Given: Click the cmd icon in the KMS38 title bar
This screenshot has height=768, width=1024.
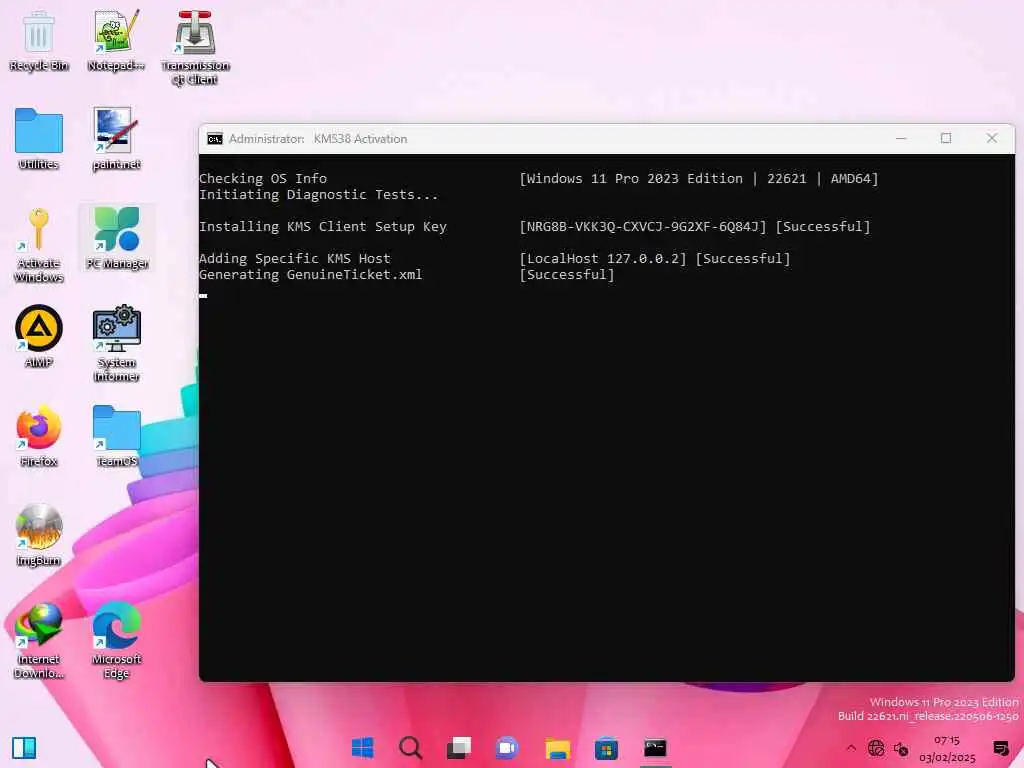Looking at the screenshot, I should click(214, 138).
